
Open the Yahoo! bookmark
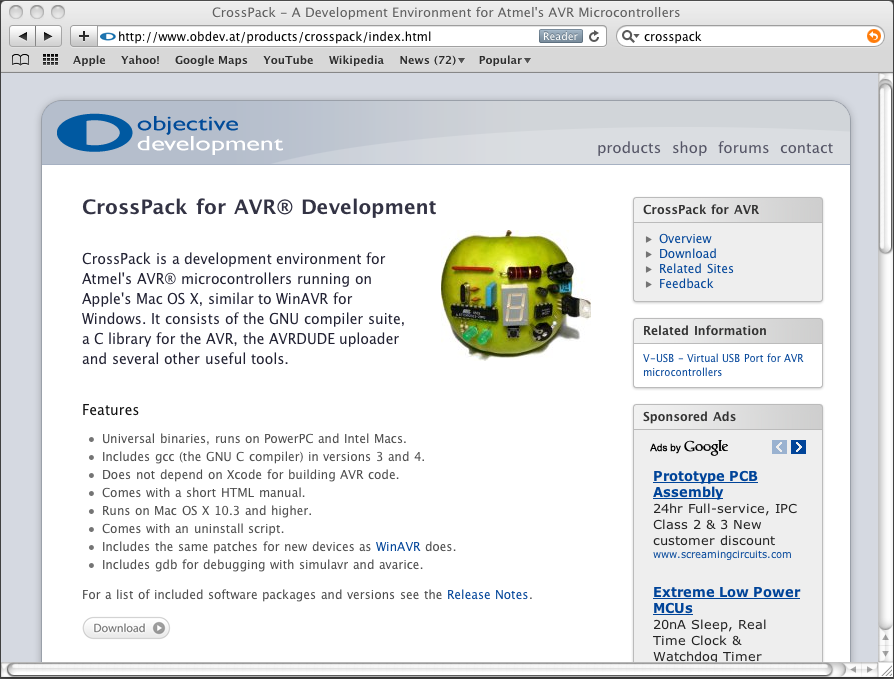[140, 60]
